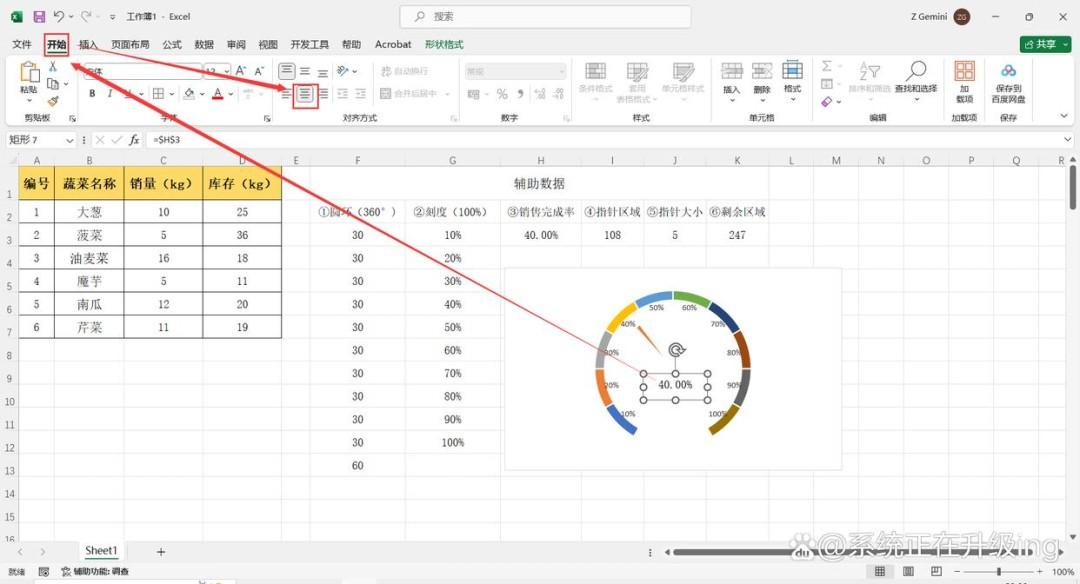Select the 40.00% text box in chart
The width and height of the screenshot is (1080, 584).
point(675,386)
